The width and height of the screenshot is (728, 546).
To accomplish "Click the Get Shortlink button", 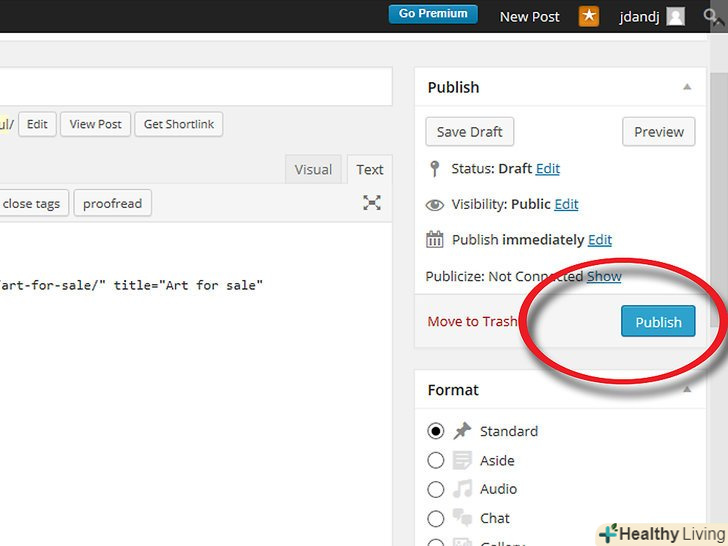I will click(179, 124).
